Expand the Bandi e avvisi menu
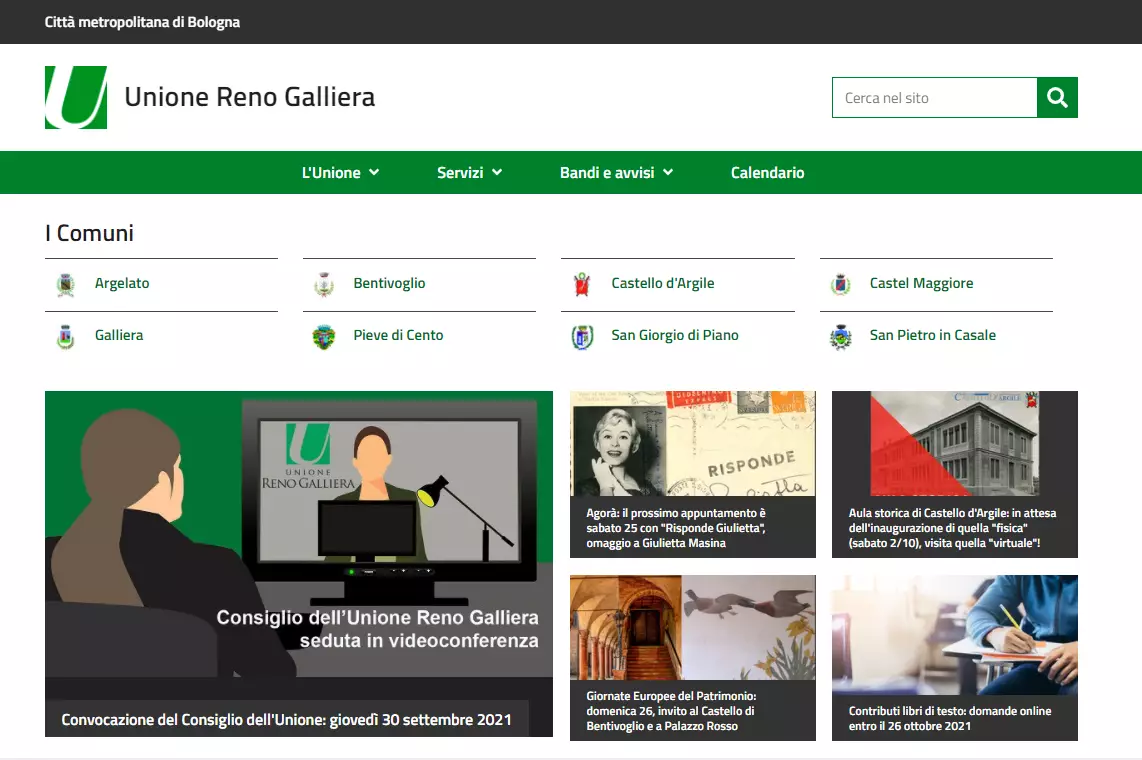 [616, 173]
